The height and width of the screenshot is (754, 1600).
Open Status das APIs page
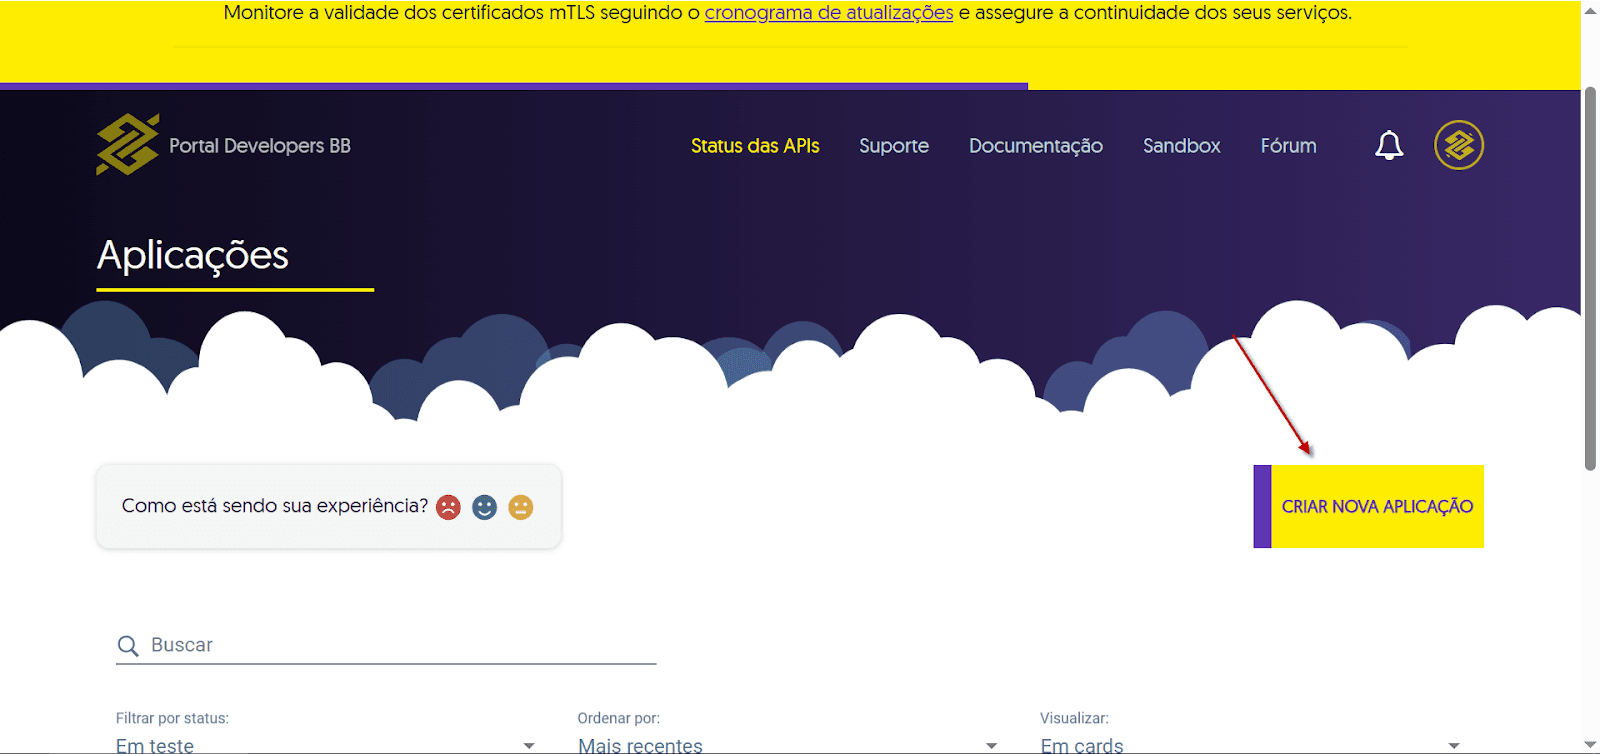pos(755,146)
